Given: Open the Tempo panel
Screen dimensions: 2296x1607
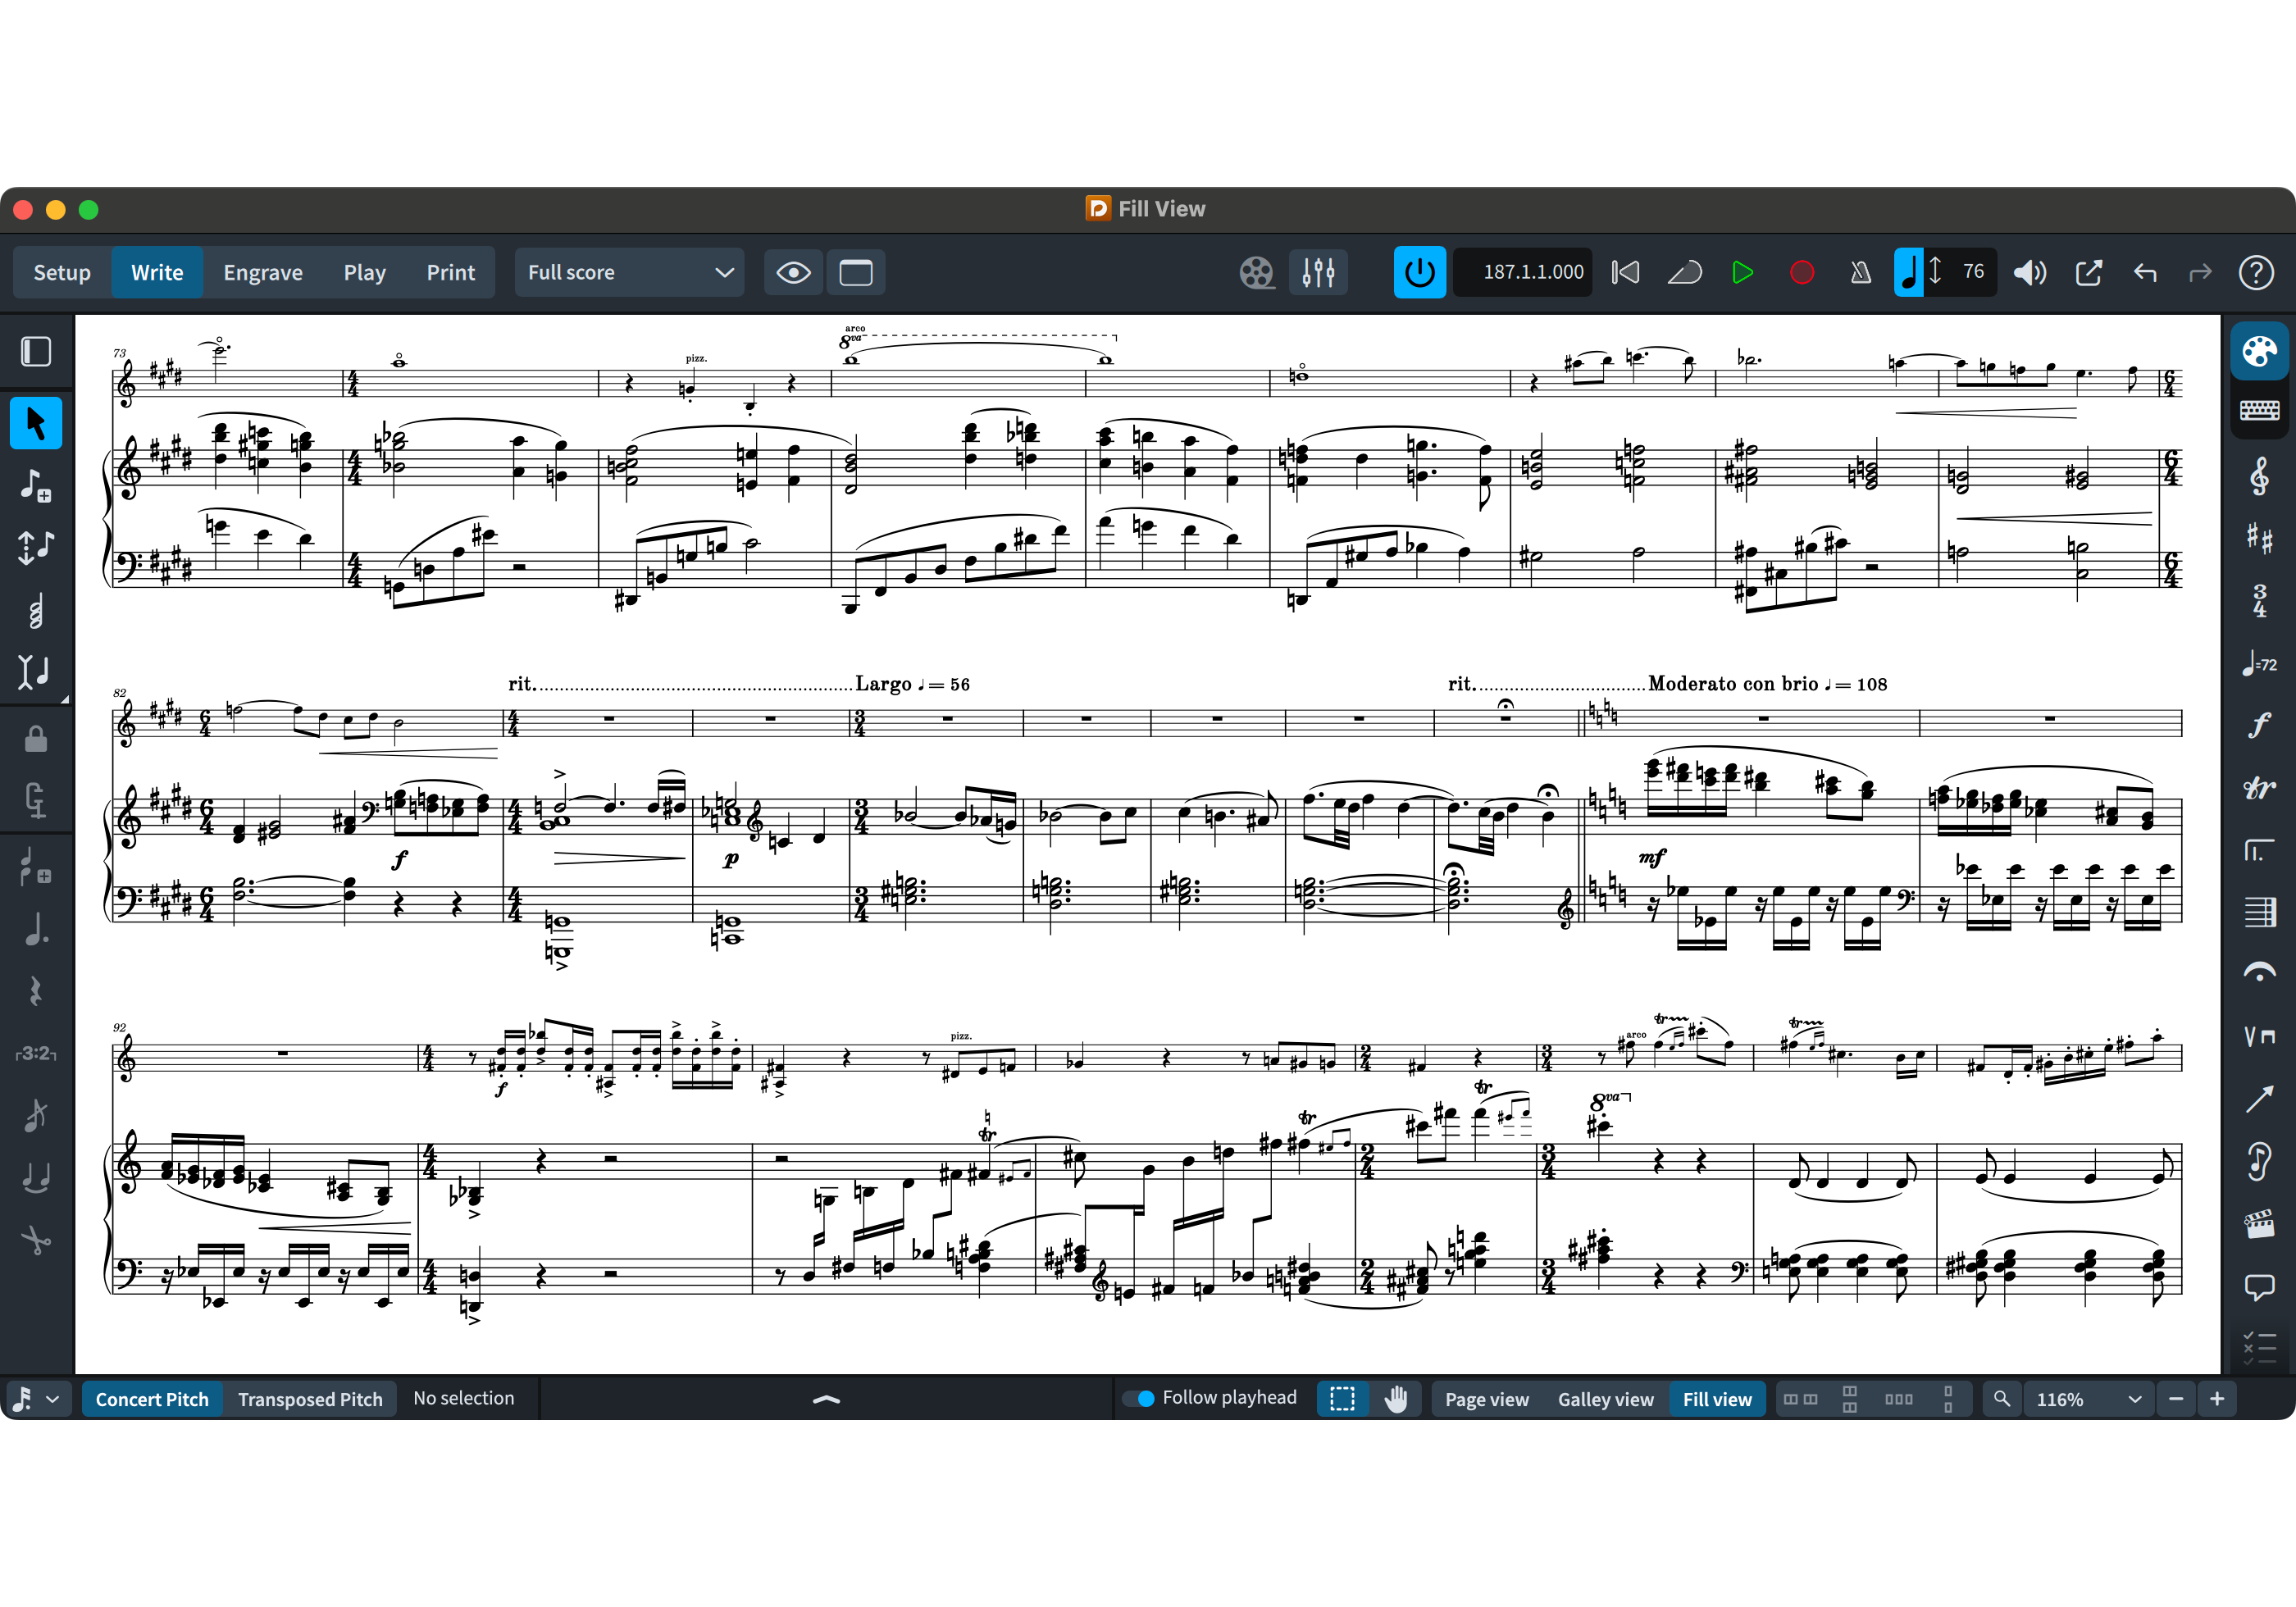Looking at the screenshot, I should [x=2259, y=663].
